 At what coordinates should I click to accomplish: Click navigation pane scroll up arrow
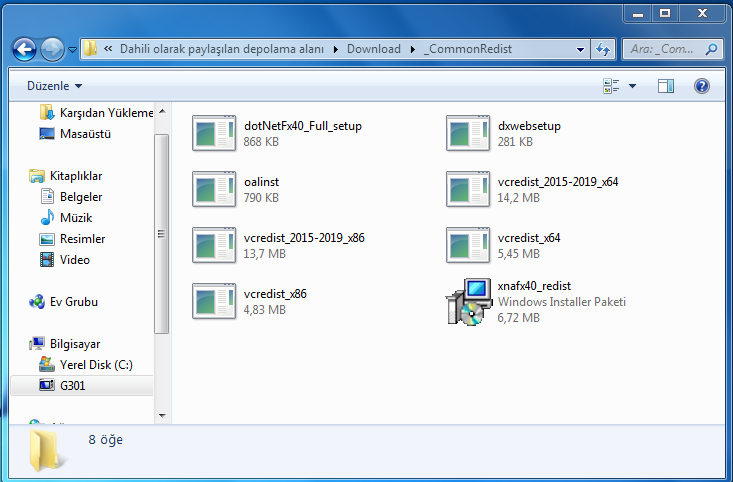(162, 111)
